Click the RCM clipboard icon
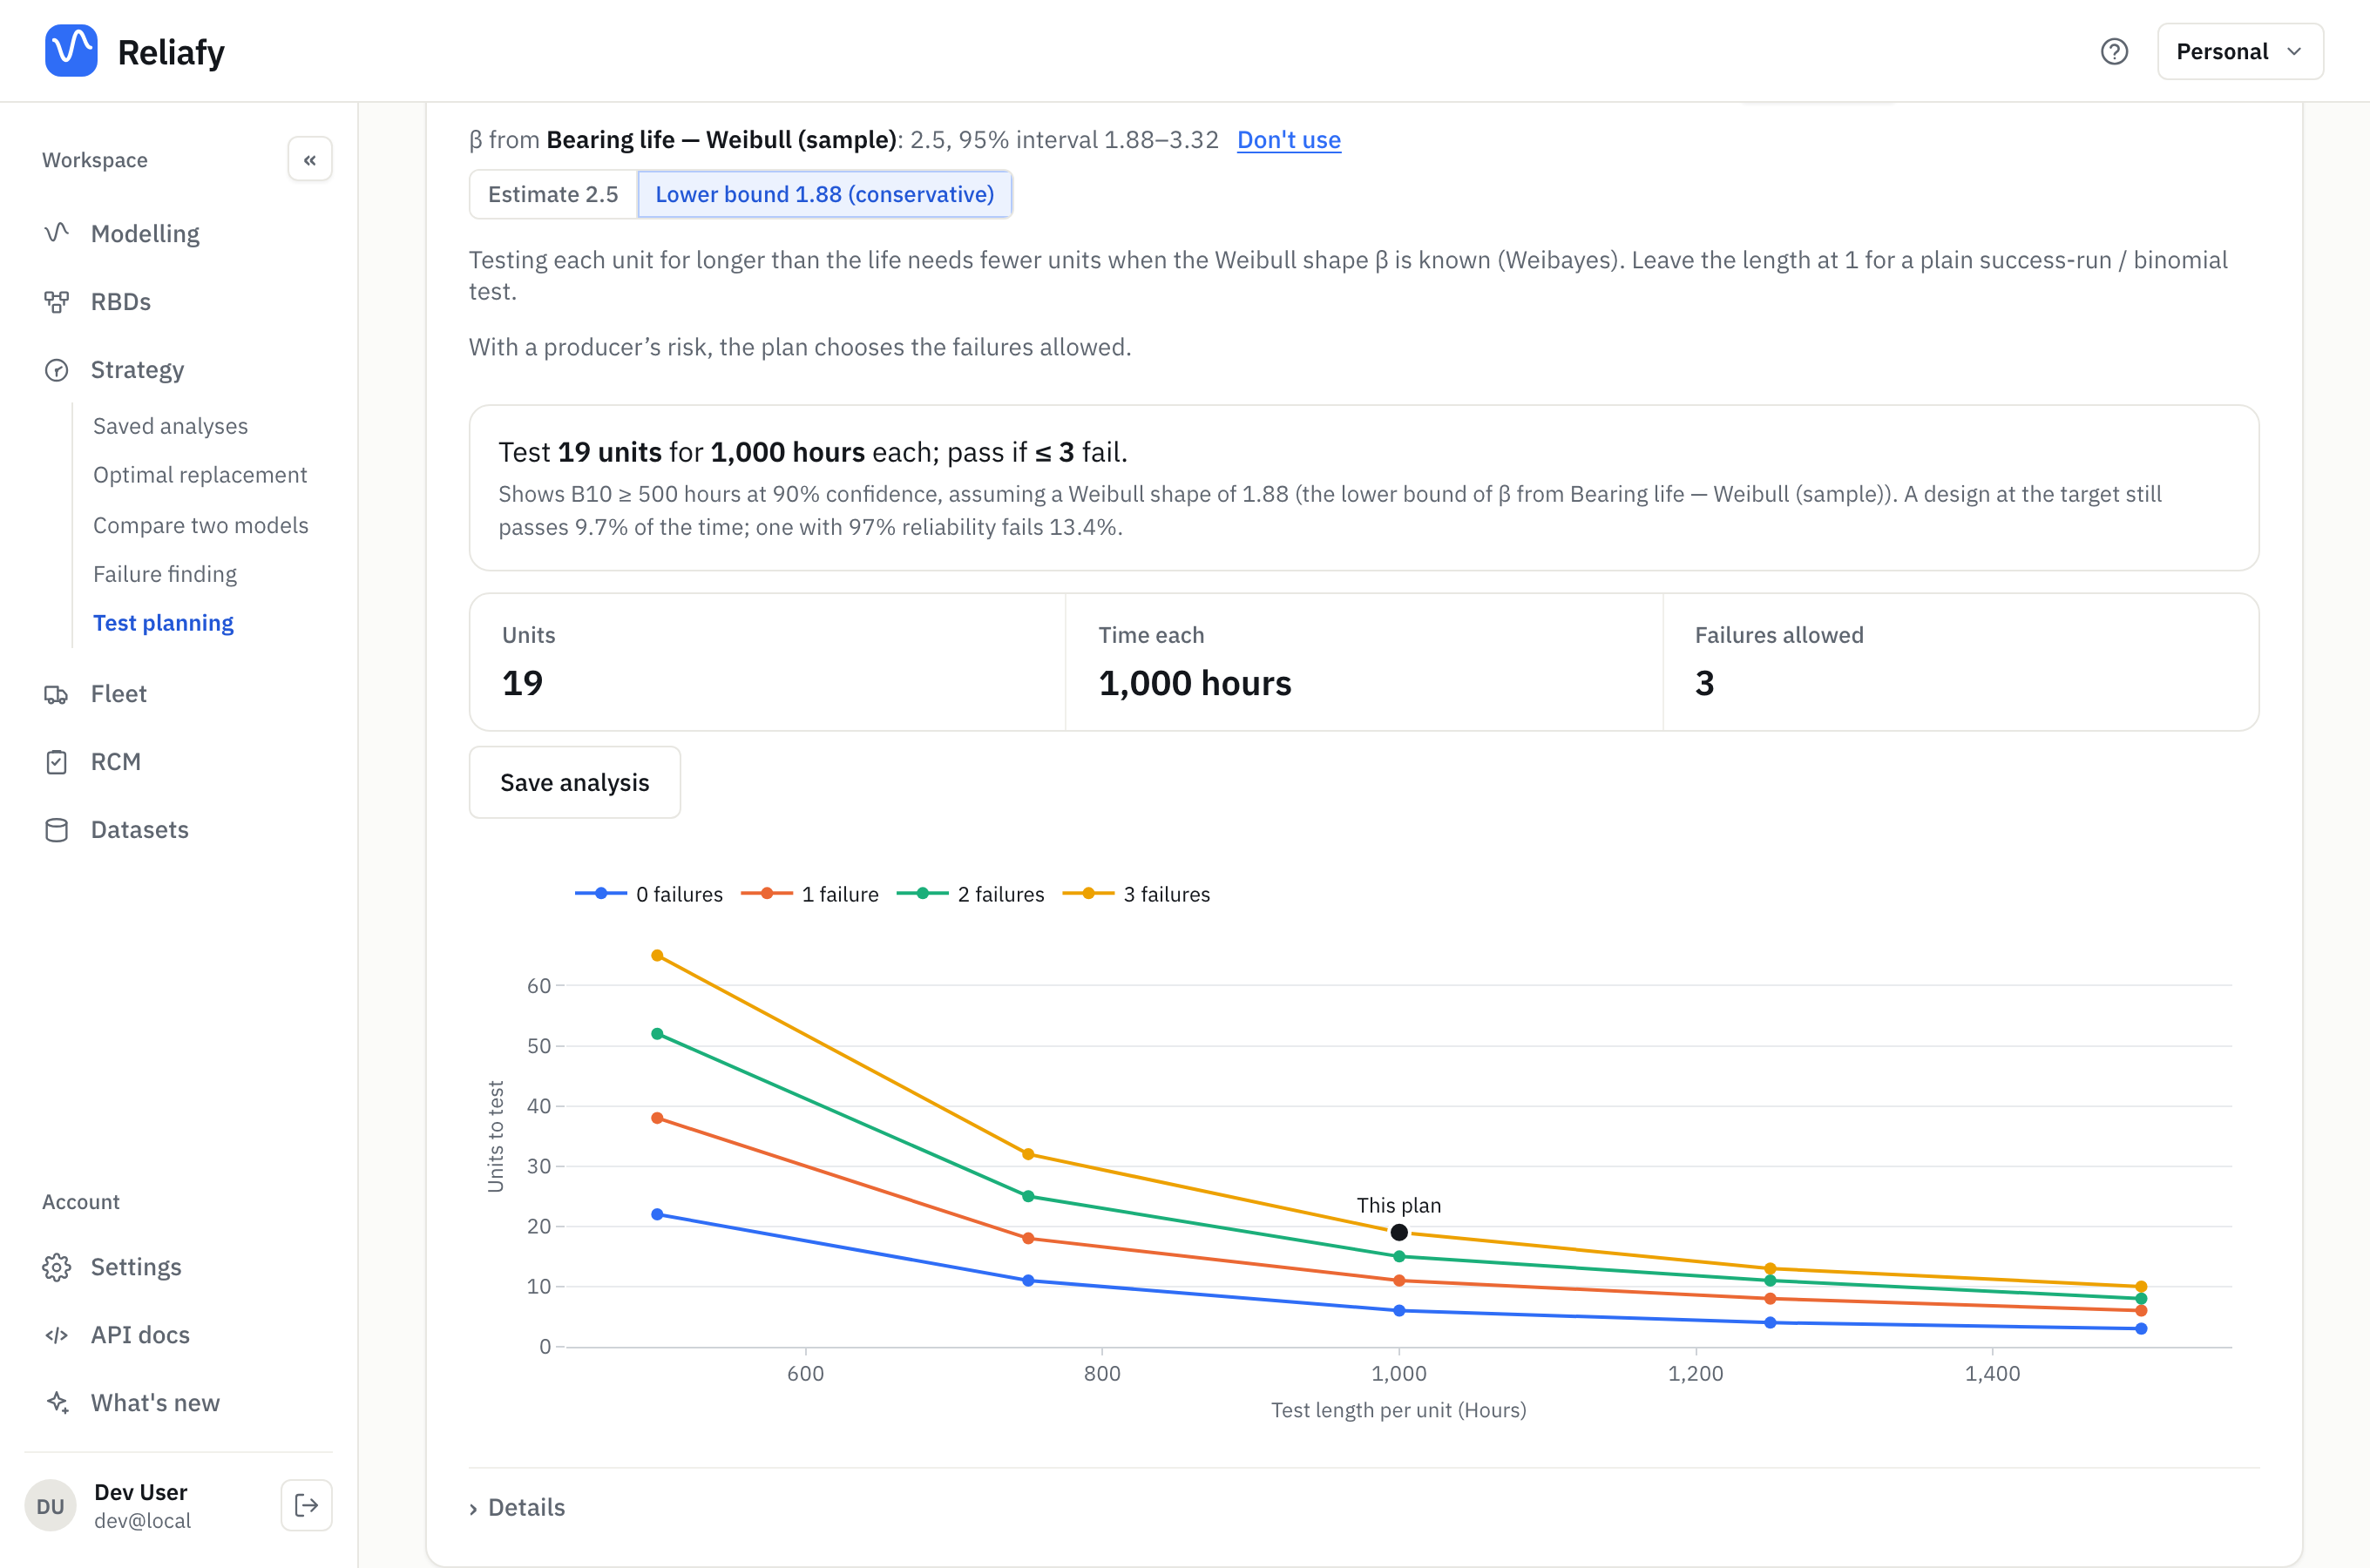 (57, 762)
